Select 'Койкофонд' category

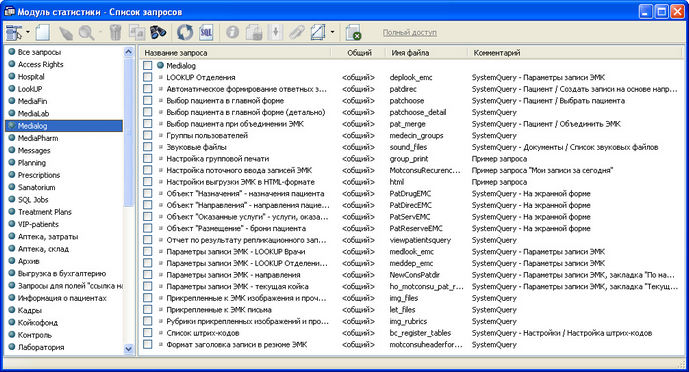(38, 322)
